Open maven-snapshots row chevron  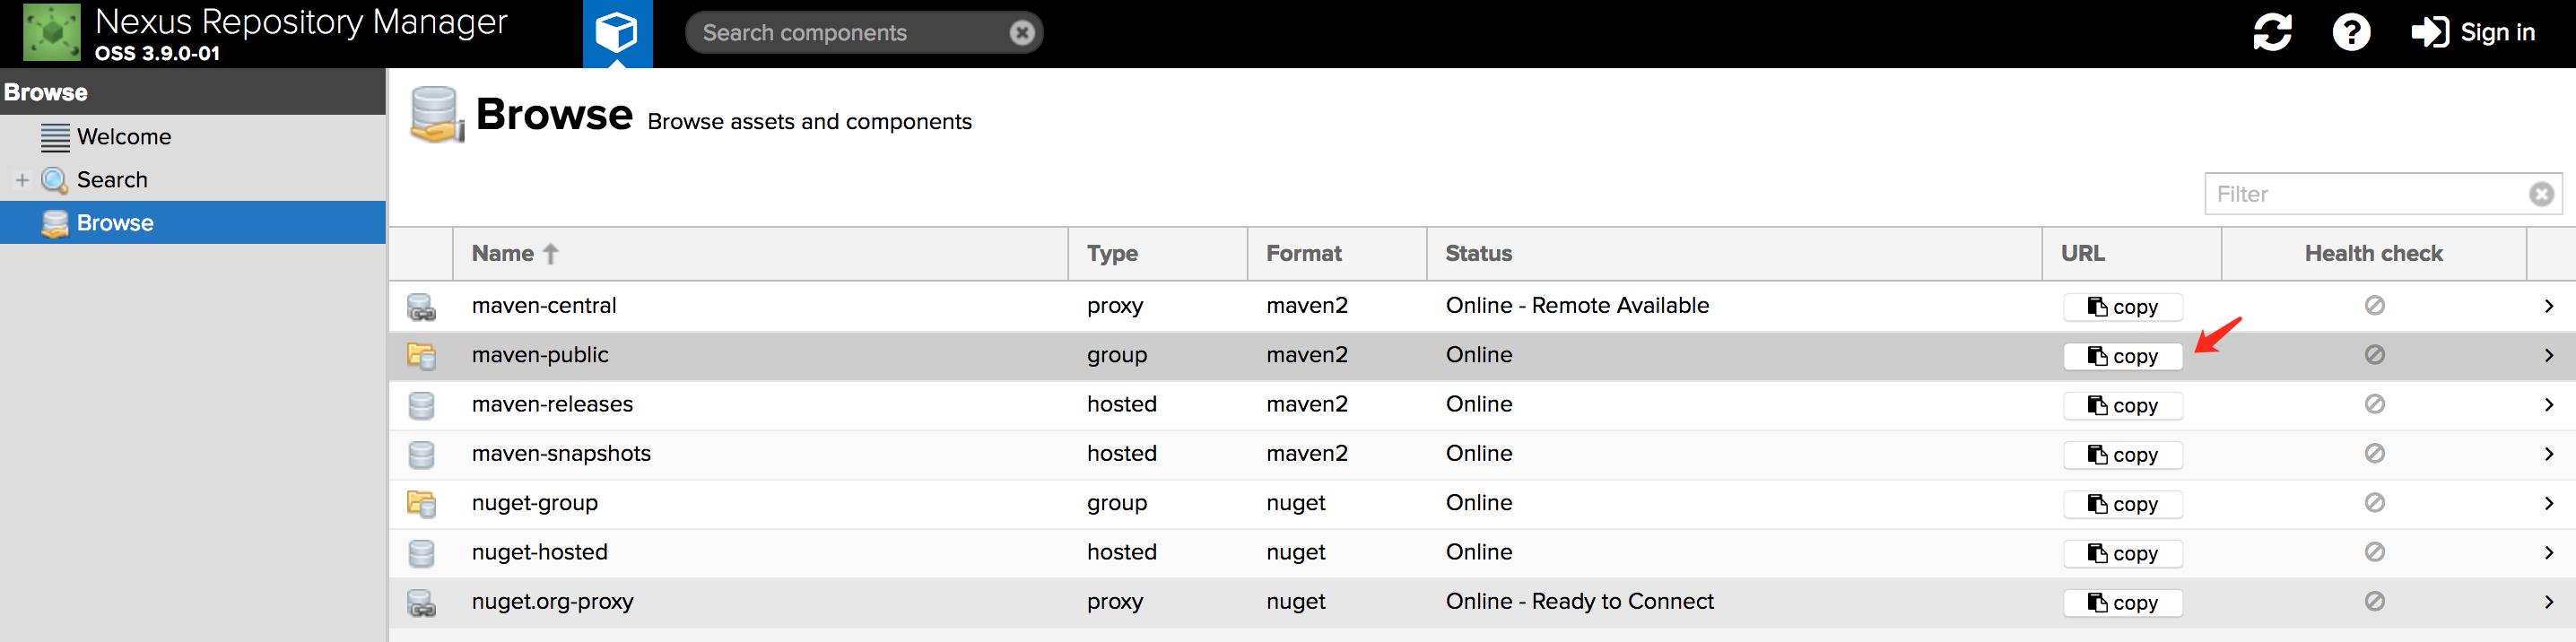2549,454
